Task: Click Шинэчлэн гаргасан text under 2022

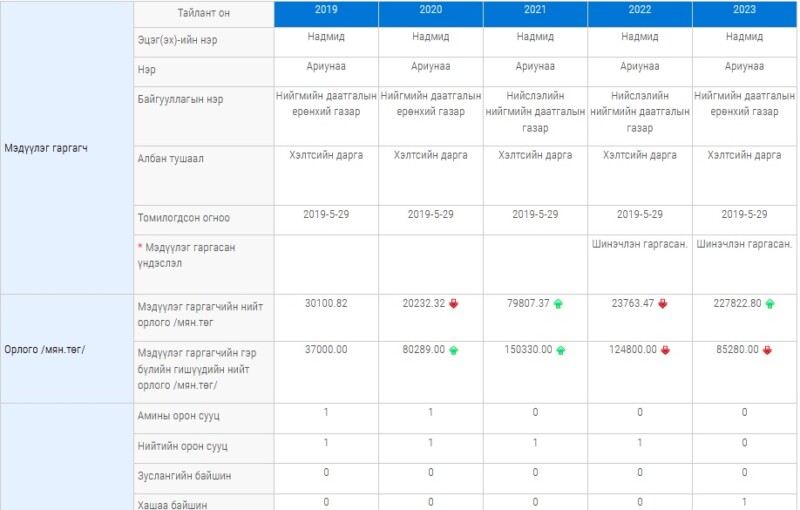Action: (x=640, y=244)
